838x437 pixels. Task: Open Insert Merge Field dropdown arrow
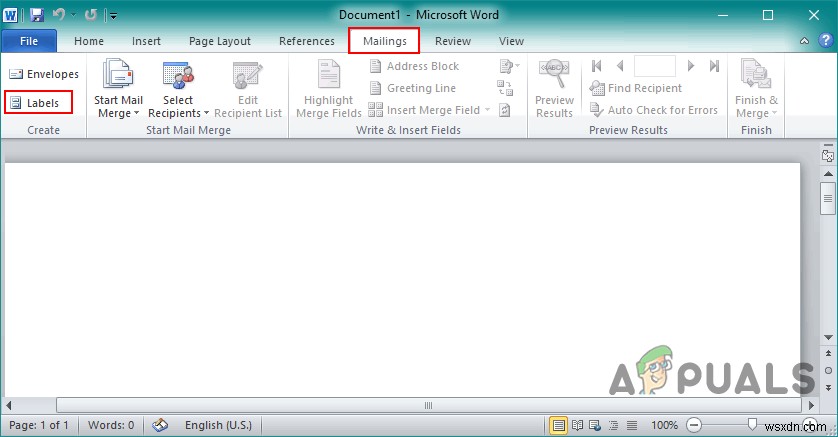coord(487,110)
